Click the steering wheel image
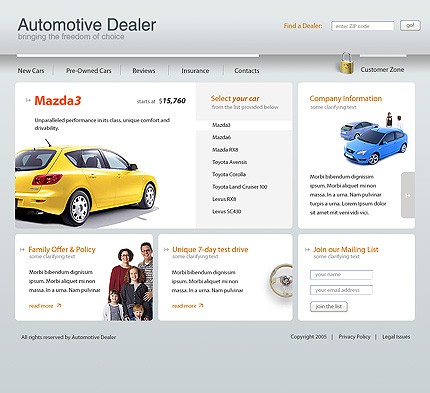 pos(281,280)
